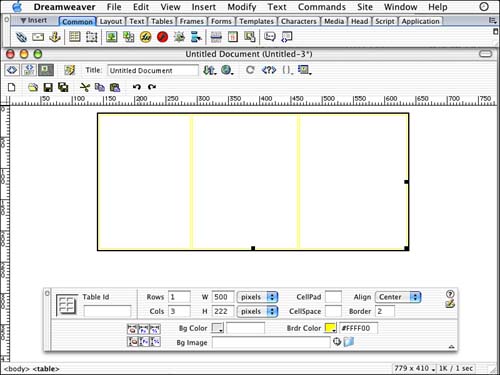500x375 pixels.
Task: Insert the Date icon
Action: [x=233, y=37]
